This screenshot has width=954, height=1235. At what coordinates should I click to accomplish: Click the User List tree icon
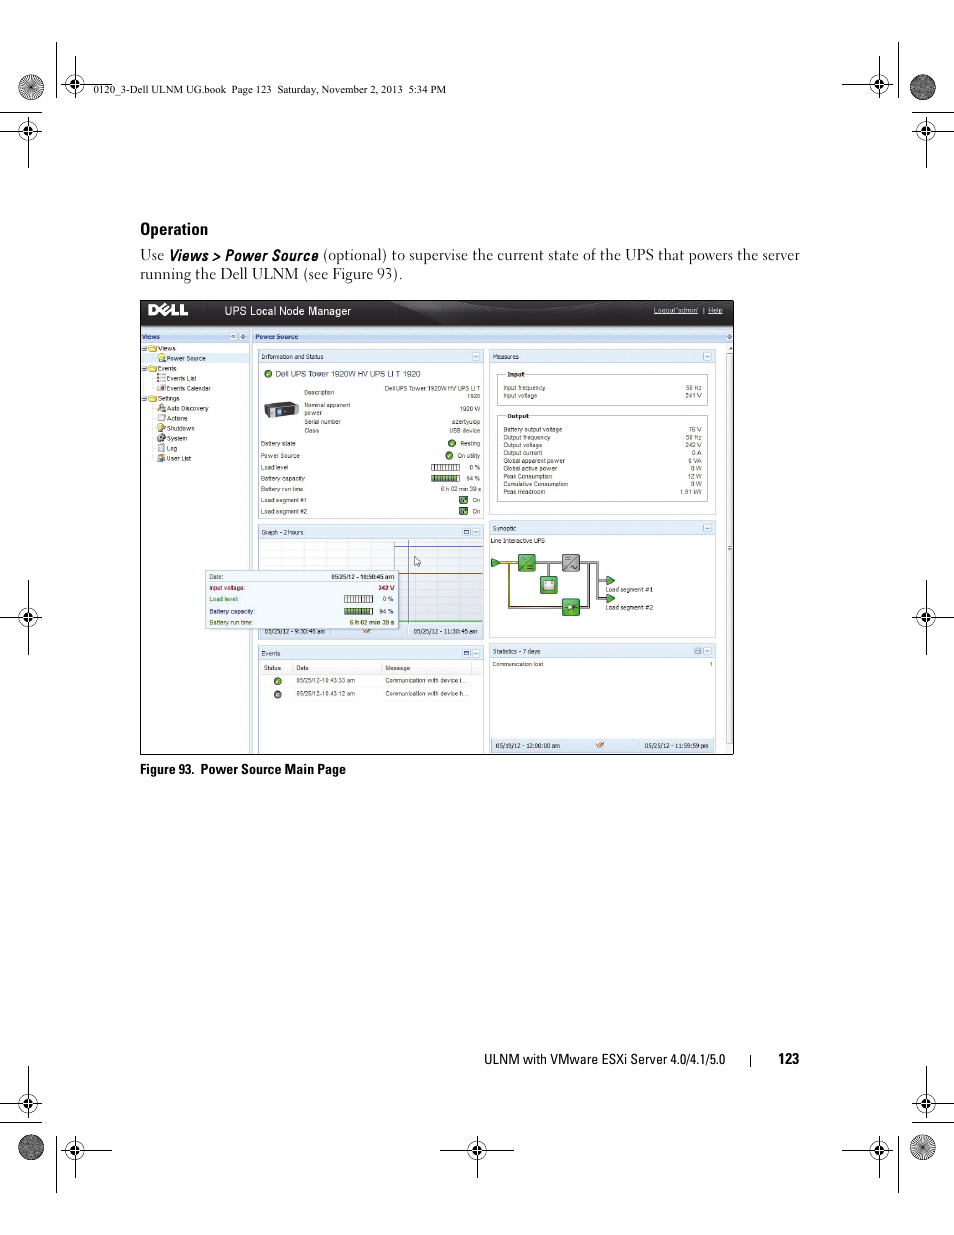point(162,458)
